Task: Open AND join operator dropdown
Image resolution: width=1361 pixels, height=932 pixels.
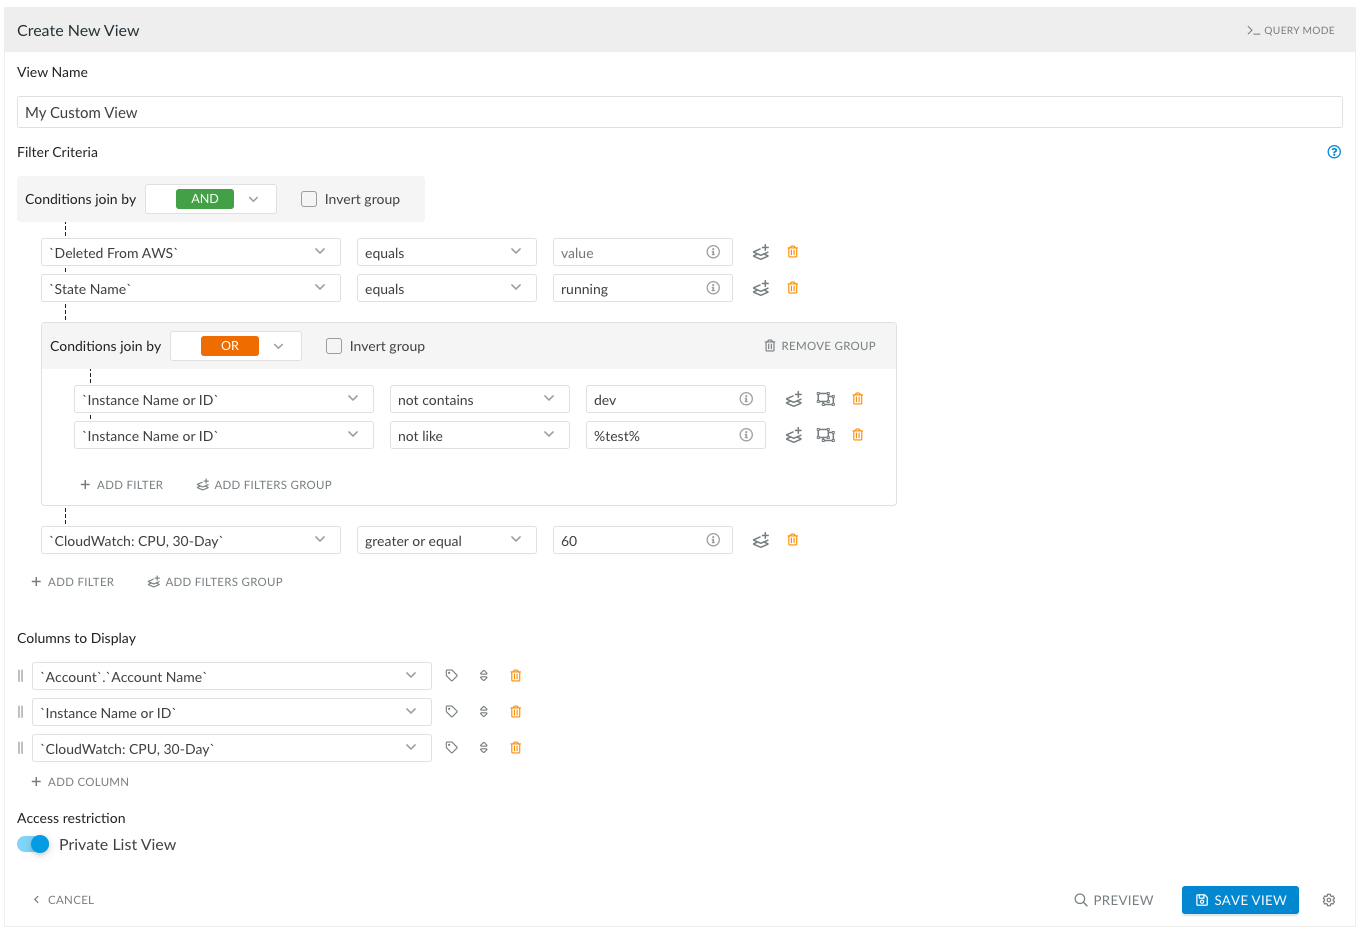Action: pos(211,199)
